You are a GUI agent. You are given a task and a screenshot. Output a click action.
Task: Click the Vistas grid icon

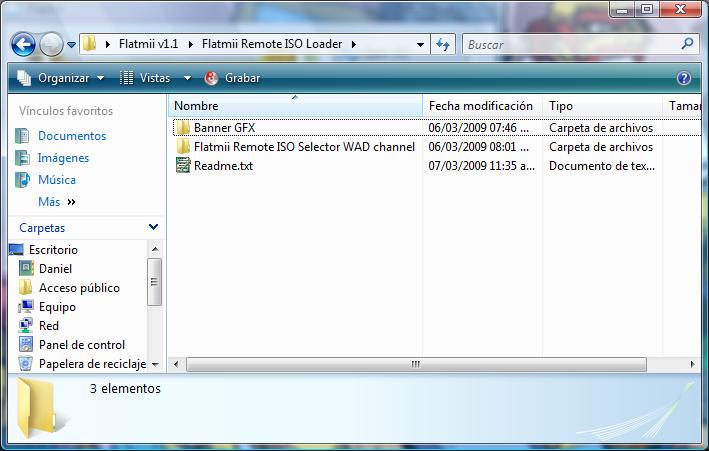point(126,78)
